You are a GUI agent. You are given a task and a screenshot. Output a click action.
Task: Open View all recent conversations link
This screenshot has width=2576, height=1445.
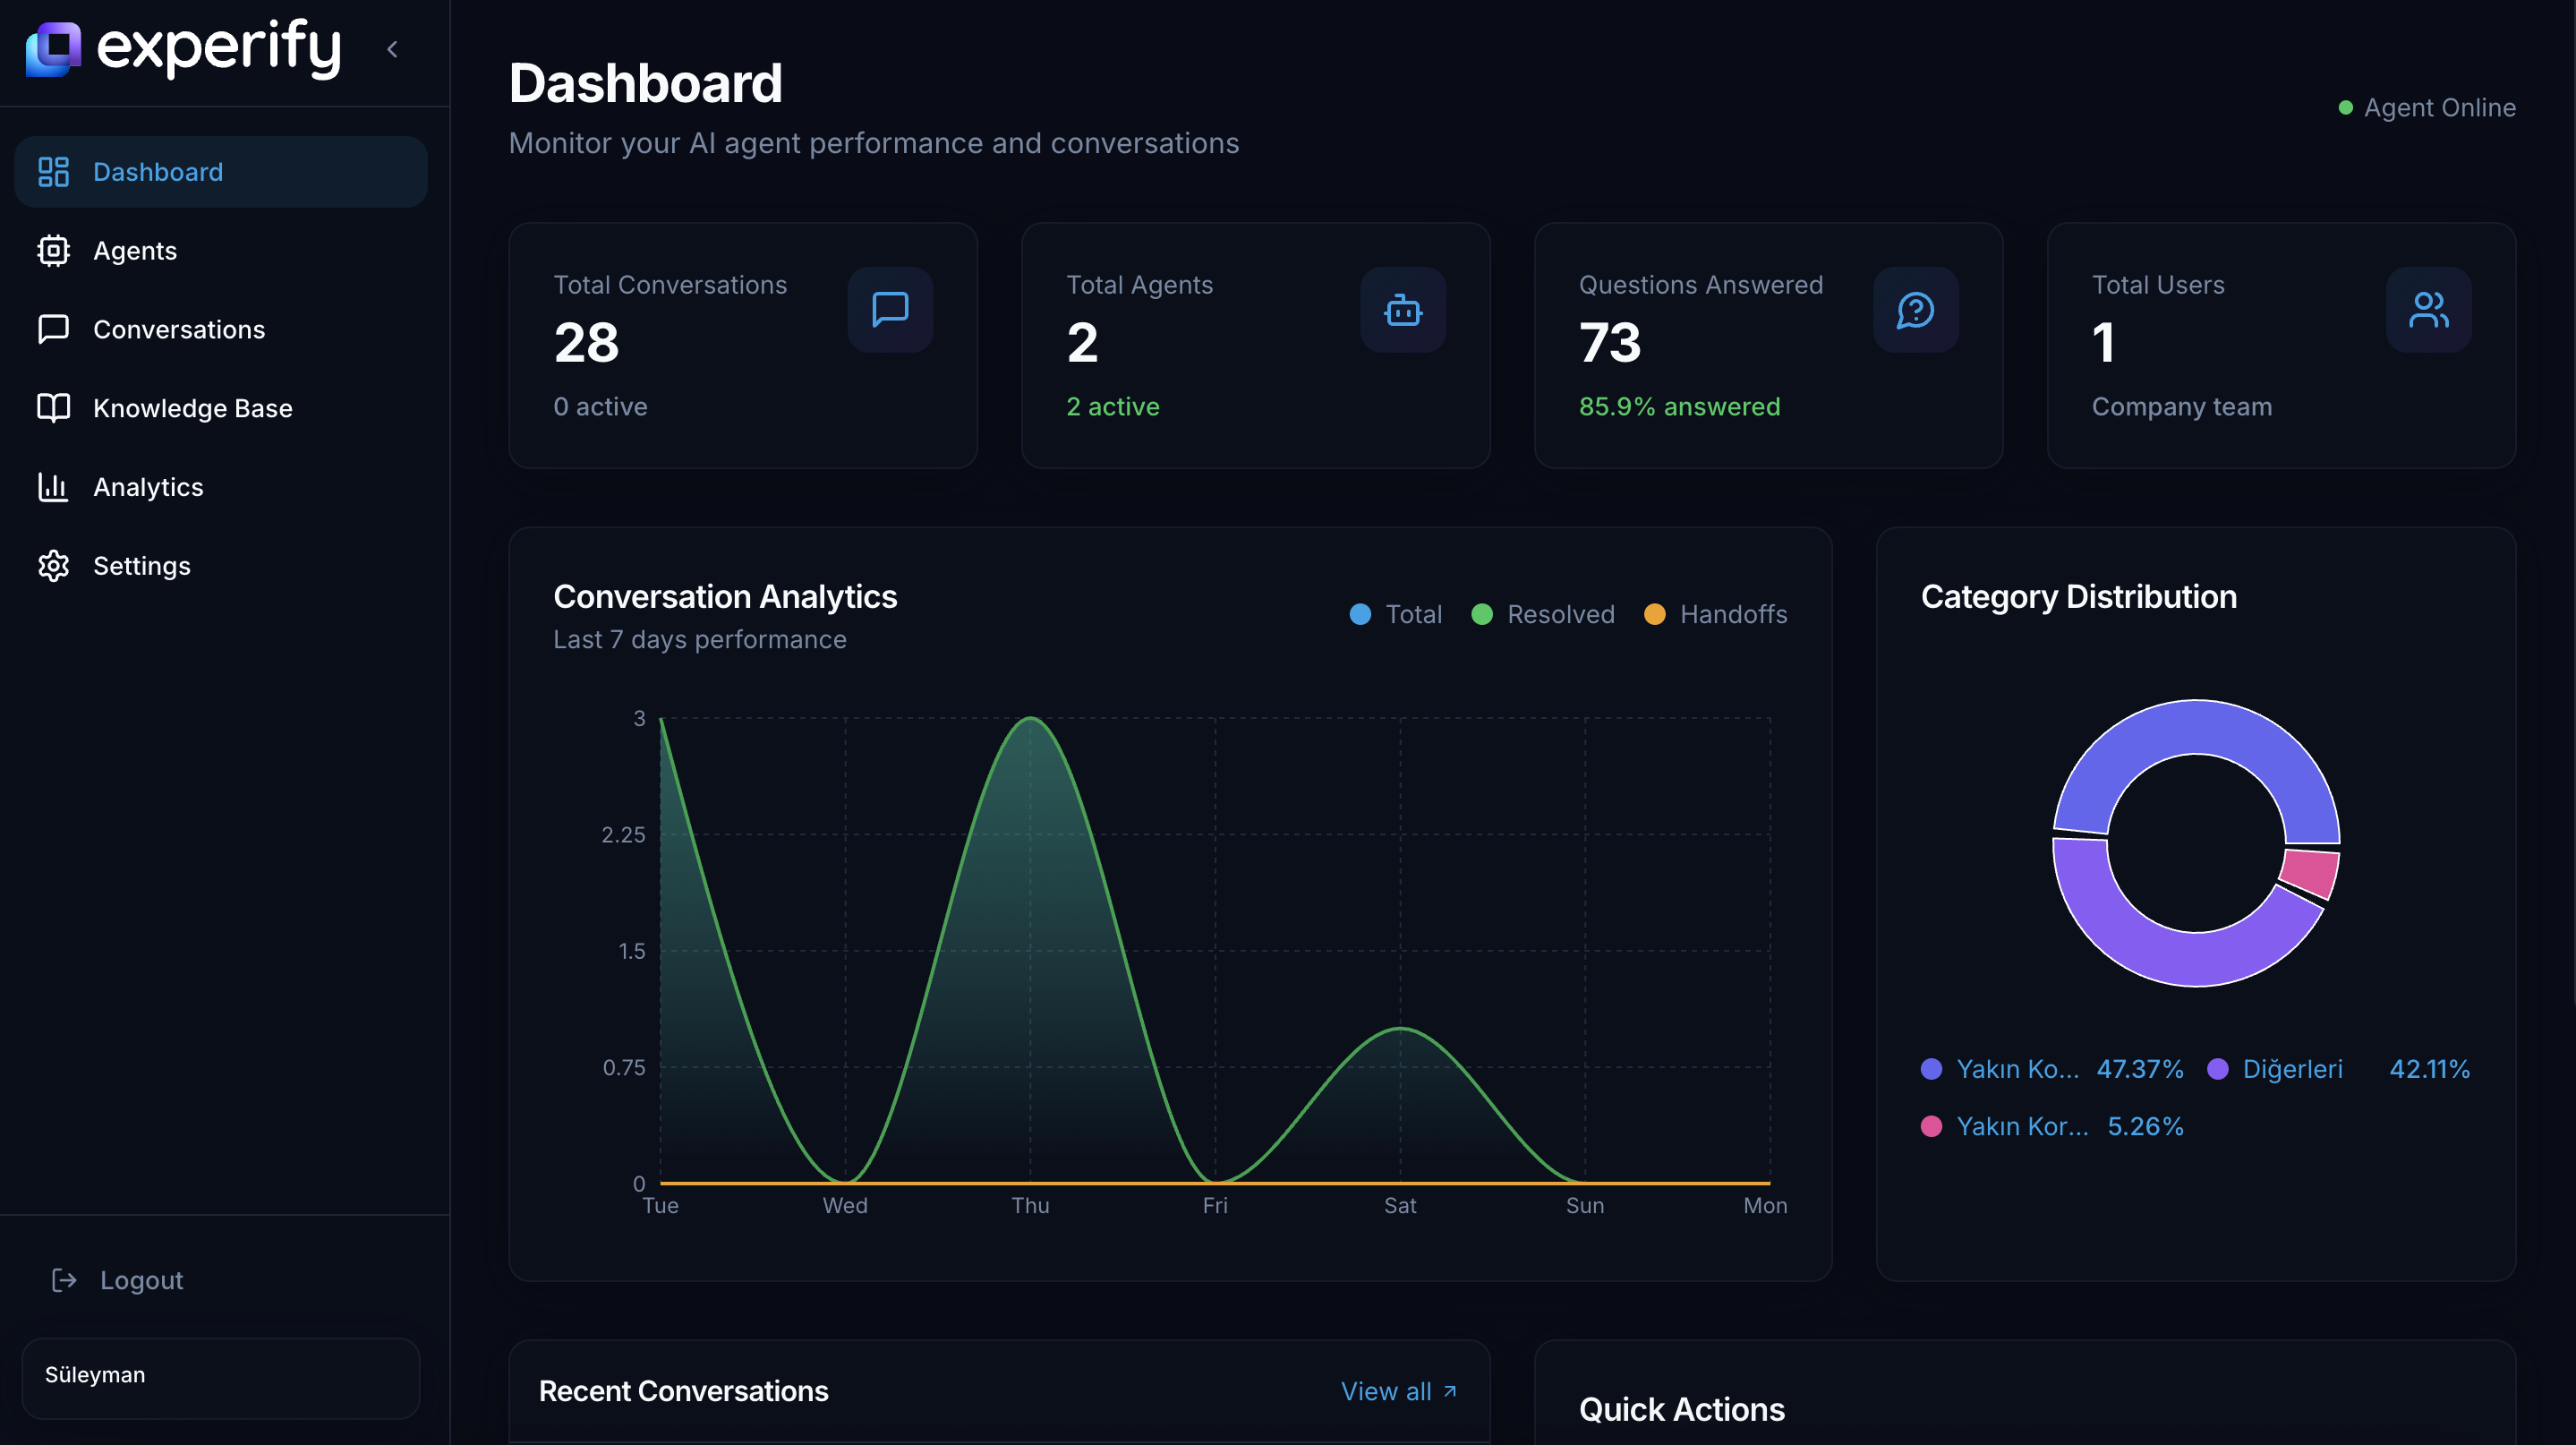pos(1398,1391)
